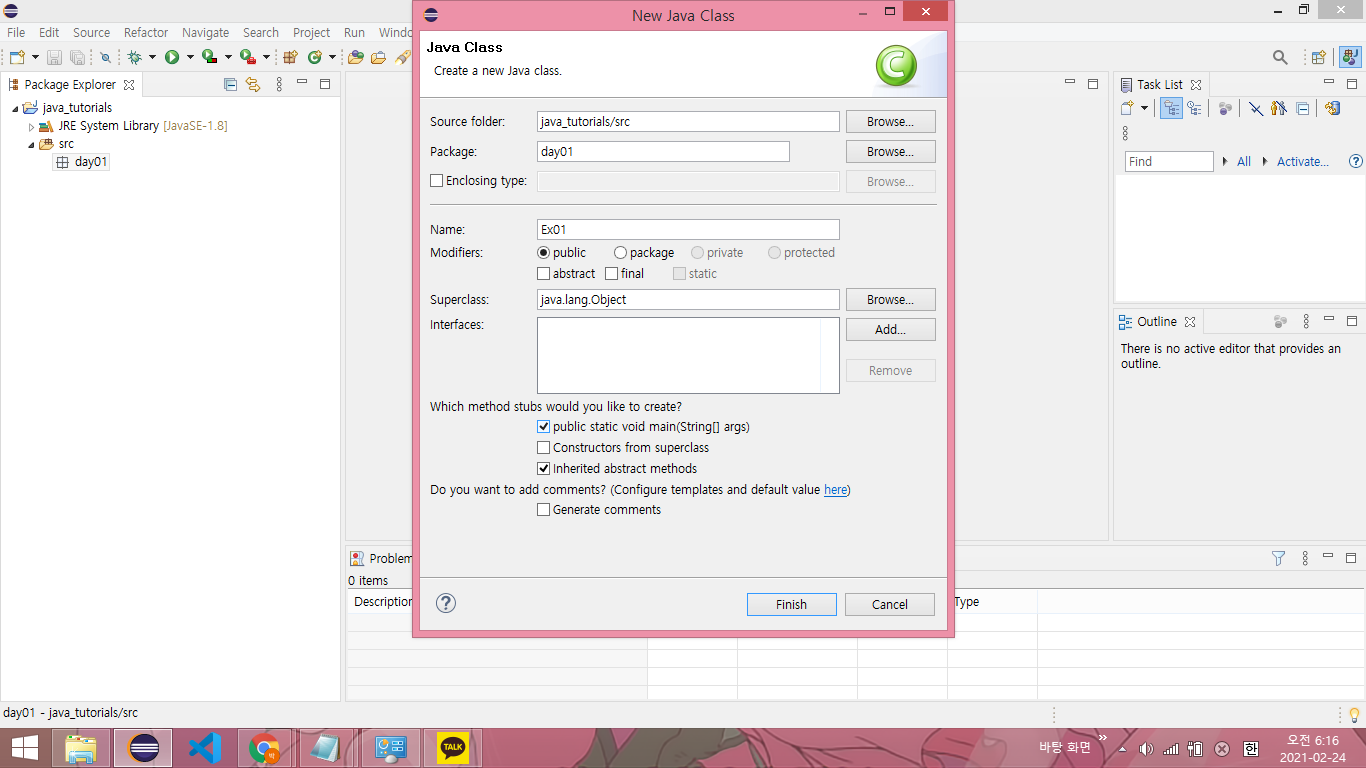
Task: Uncheck public static void main stub
Action: [x=544, y=427]
